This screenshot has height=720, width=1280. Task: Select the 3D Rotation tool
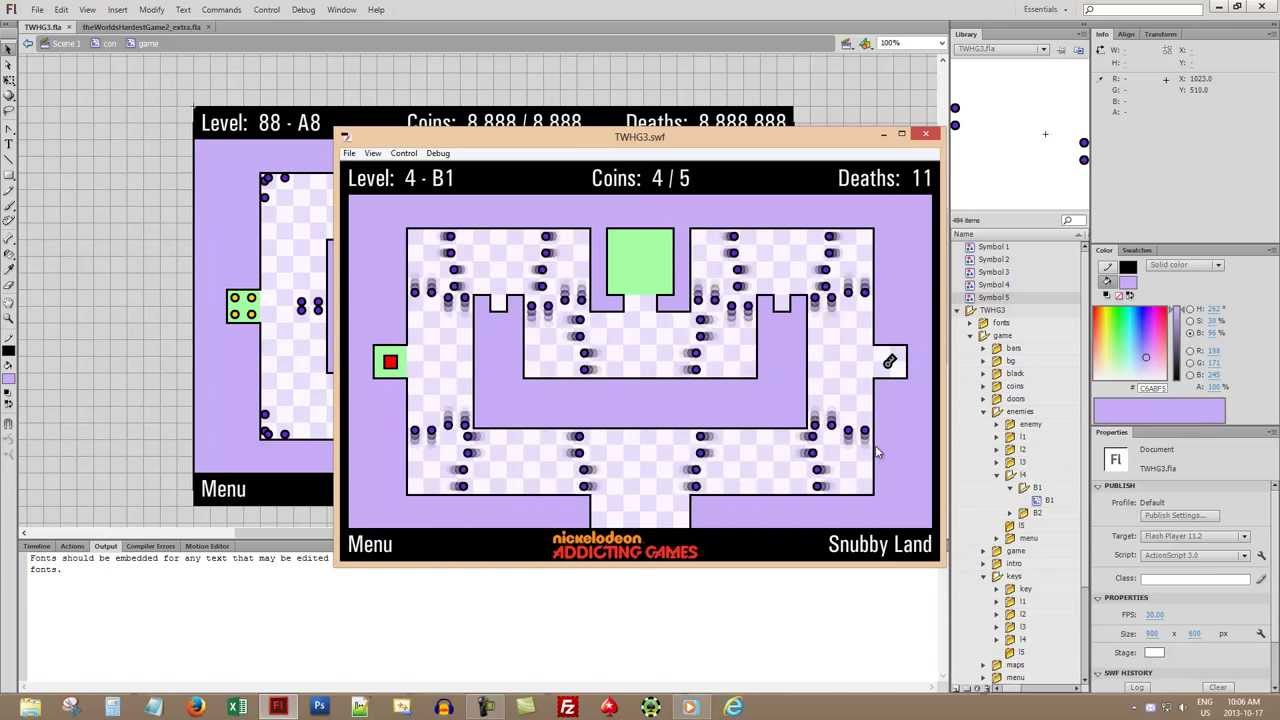pos(9,95)
